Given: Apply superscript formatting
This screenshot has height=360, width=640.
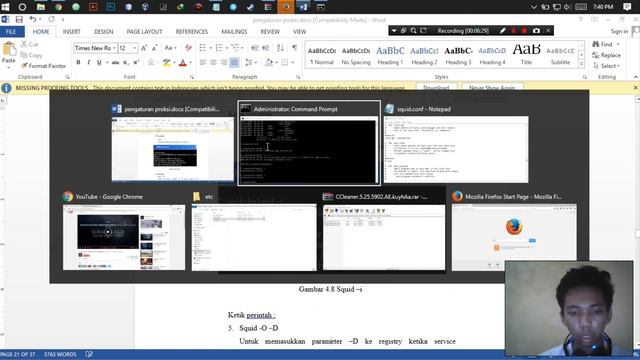Looking at the screenshot, I should pos(136,62).
